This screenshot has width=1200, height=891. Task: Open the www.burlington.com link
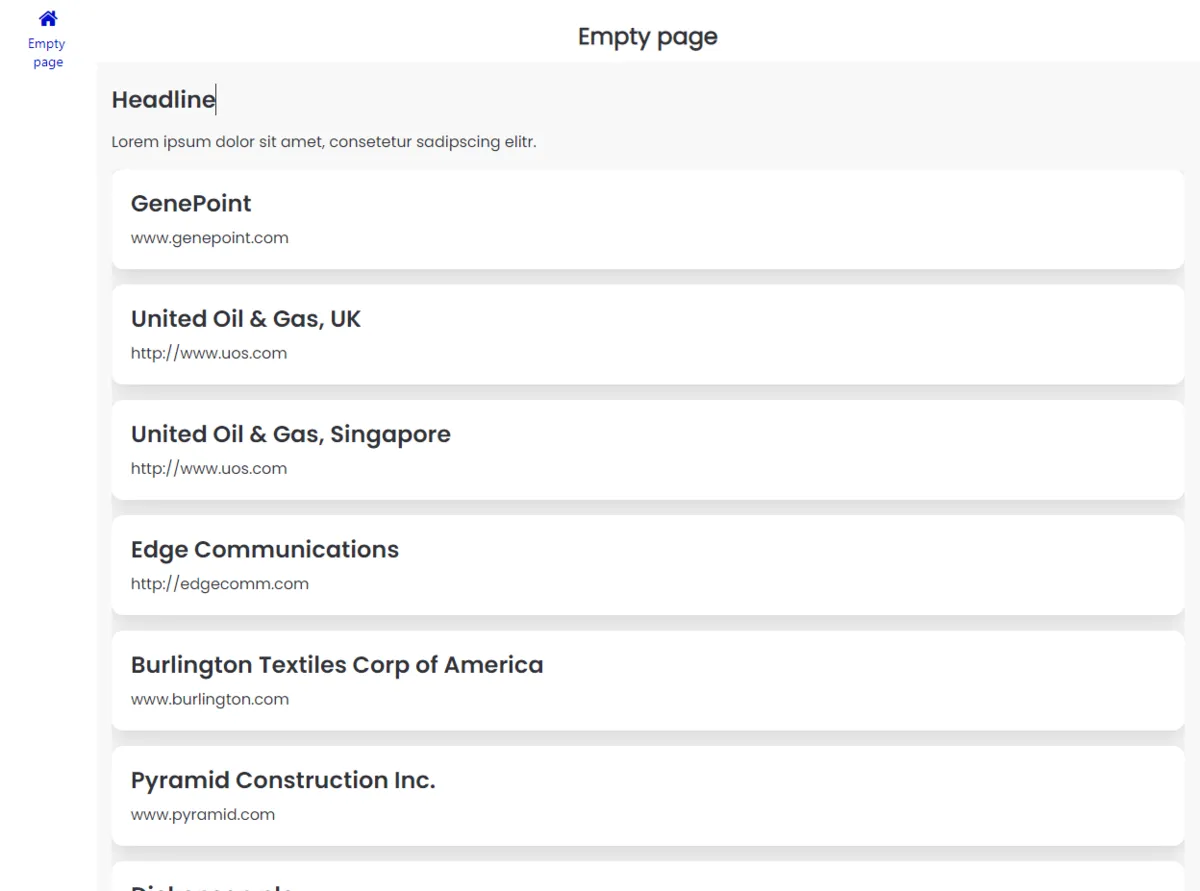pos(209,699)
